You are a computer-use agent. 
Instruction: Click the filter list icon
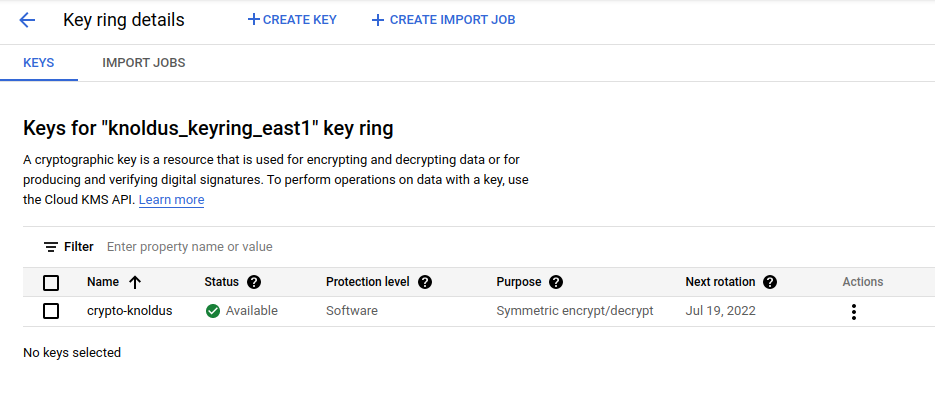point(50,247)
